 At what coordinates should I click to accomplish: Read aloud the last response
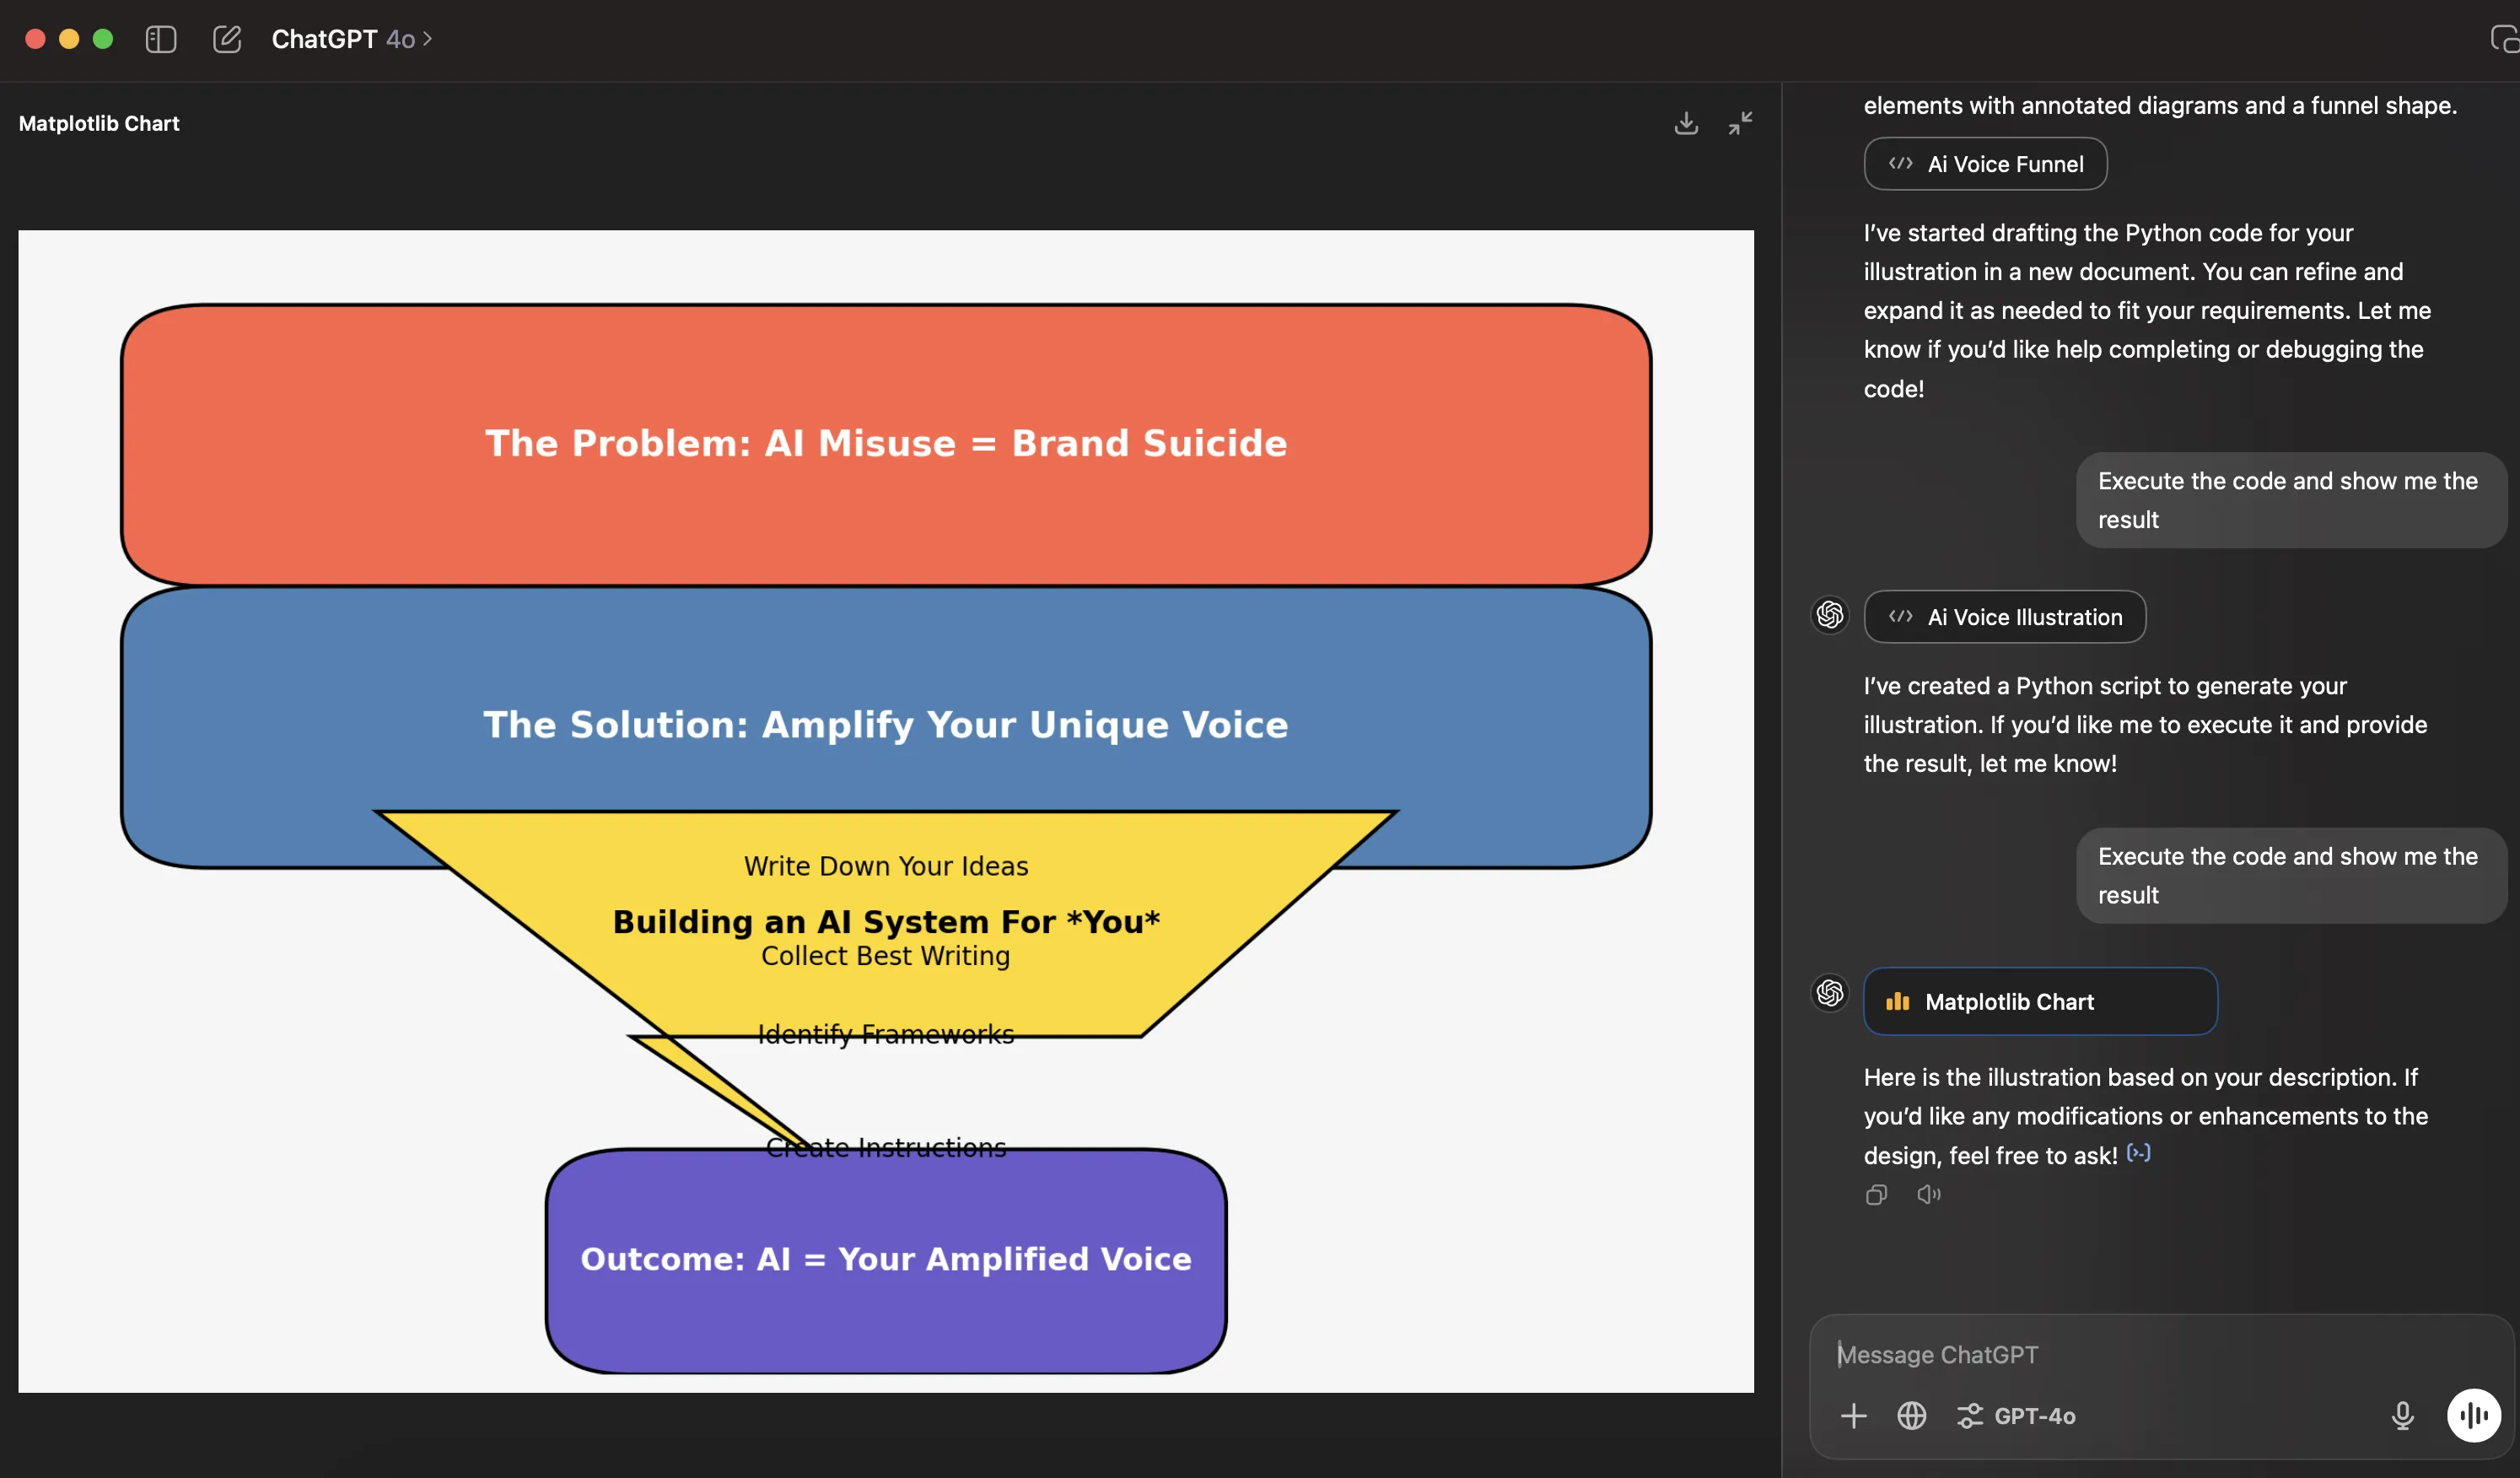click(x=1928, y=1194)
